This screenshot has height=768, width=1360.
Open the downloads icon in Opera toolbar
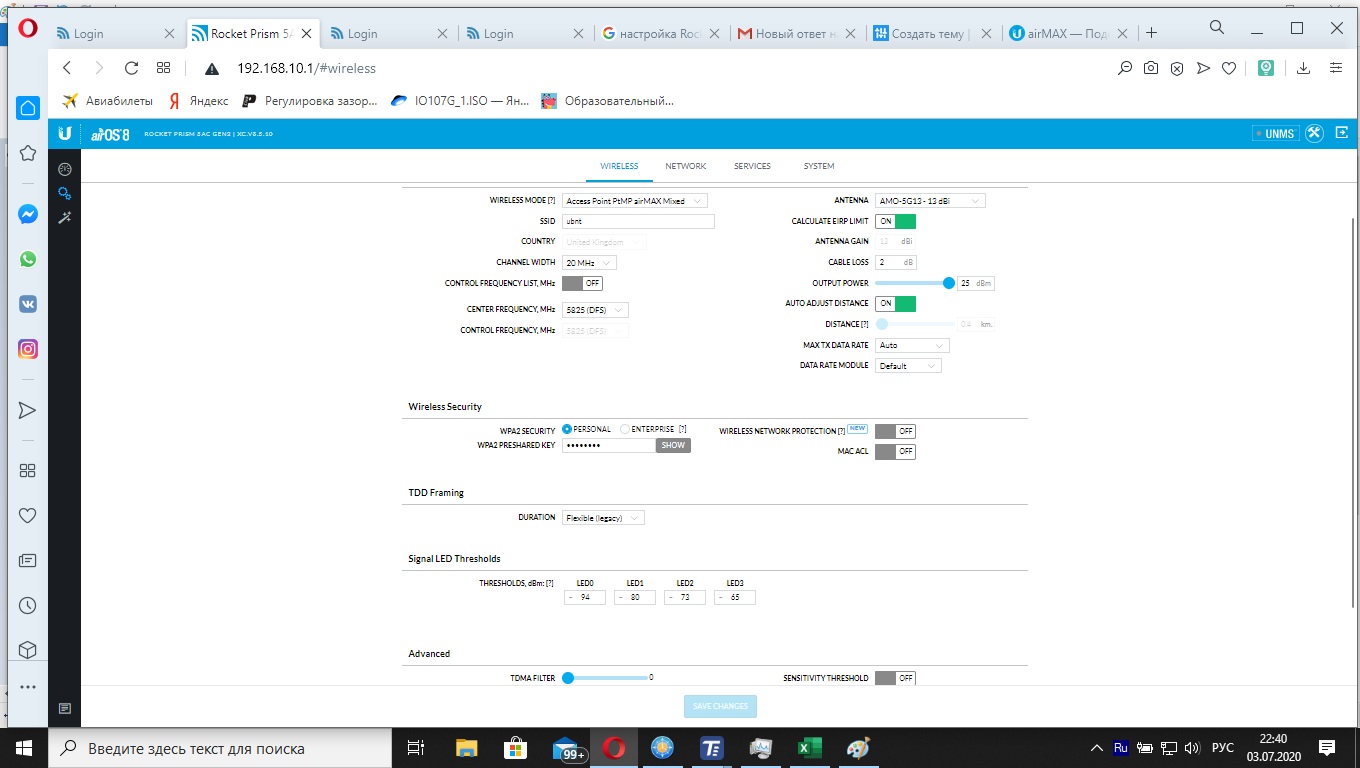1303,68
